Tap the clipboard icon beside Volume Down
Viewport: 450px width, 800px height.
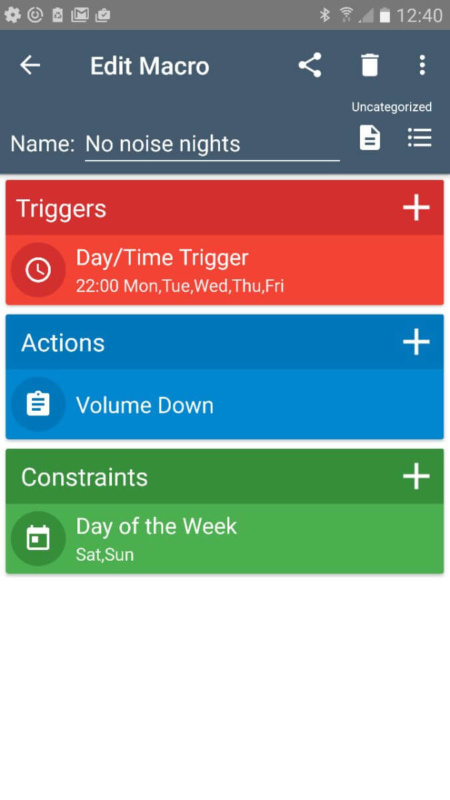tap(38, 405)
